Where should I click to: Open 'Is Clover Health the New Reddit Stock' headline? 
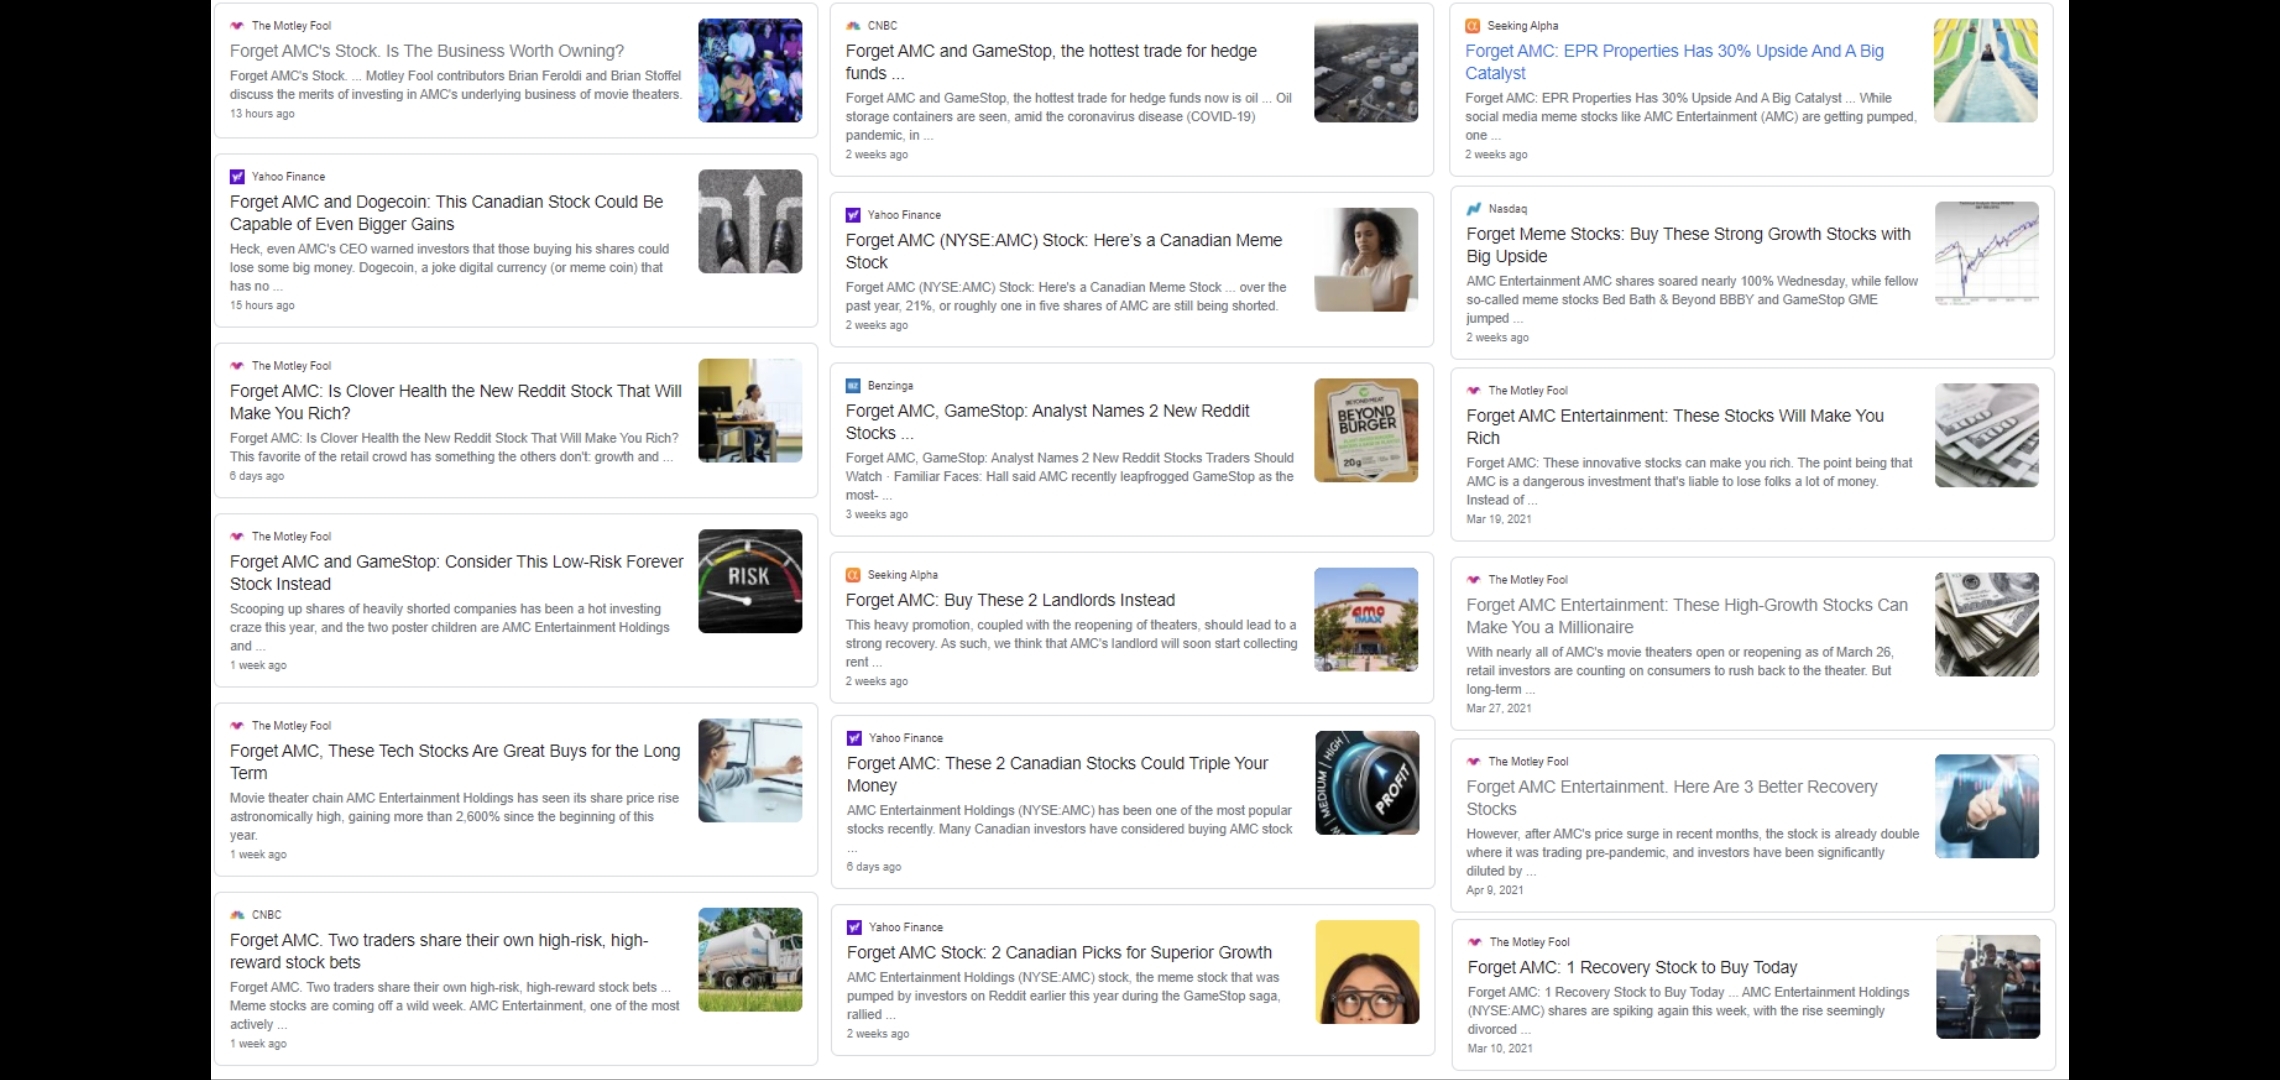coord(456,402)
